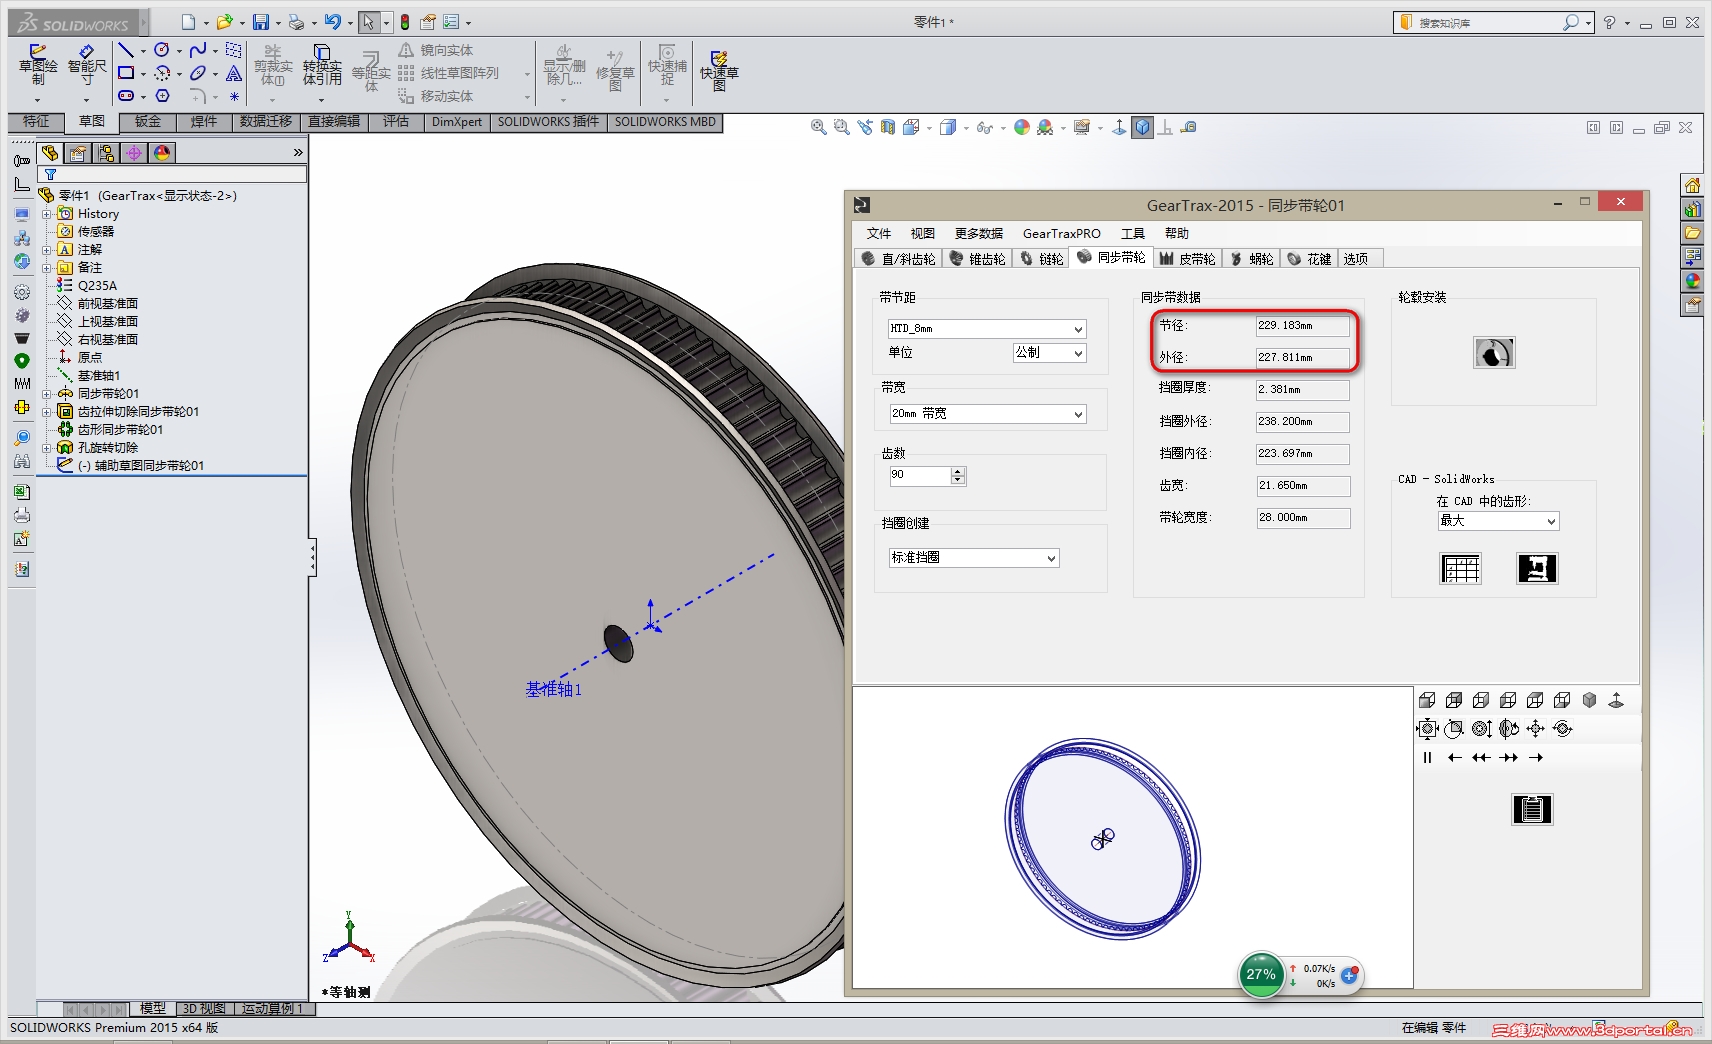Select the Ellipse sketch tool
1712x1044 pixels.
point(198,73)
